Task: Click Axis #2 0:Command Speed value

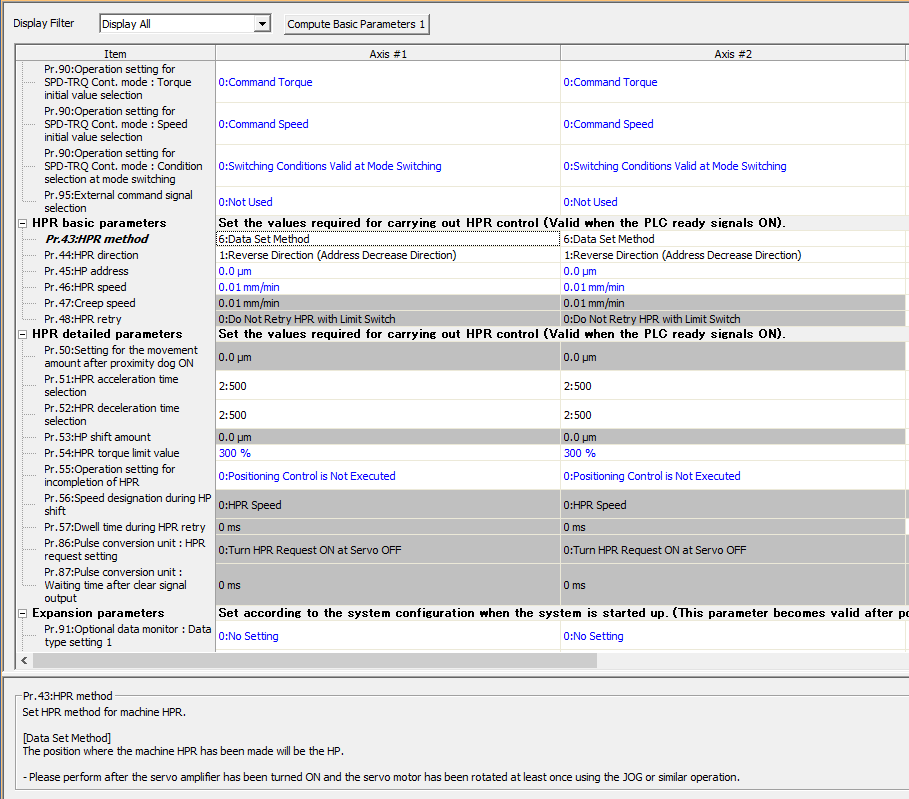Action: point(733,124)
